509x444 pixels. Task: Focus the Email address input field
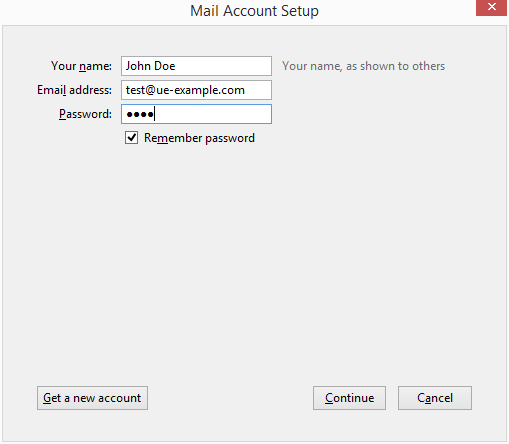[x=196, y=90]
